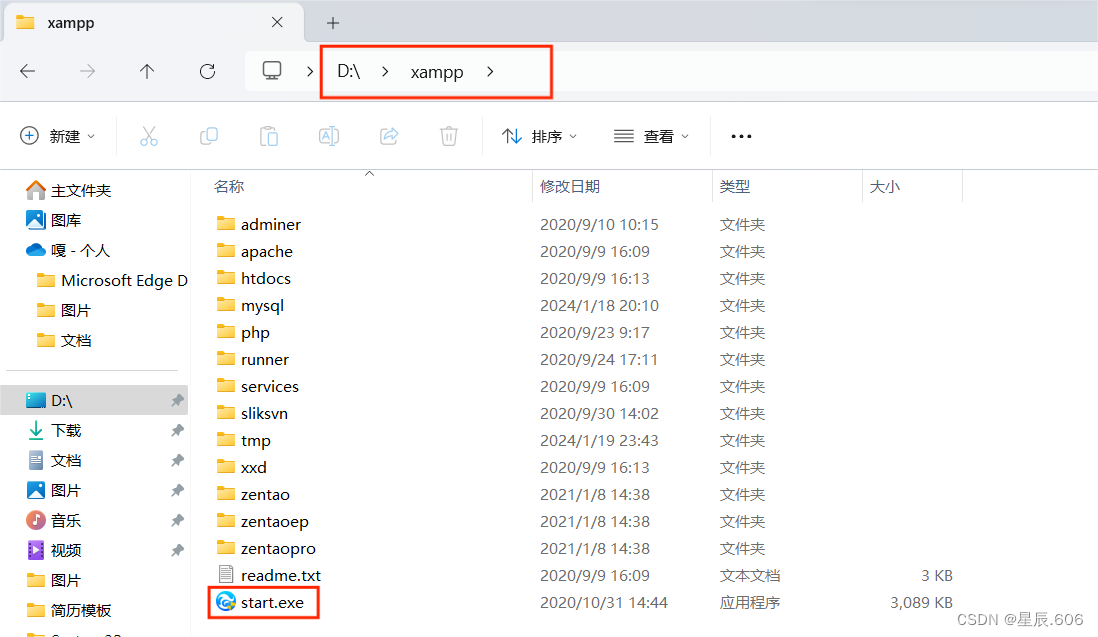
Task: Go forward with the right arrow button
Action: coord(87,71)
